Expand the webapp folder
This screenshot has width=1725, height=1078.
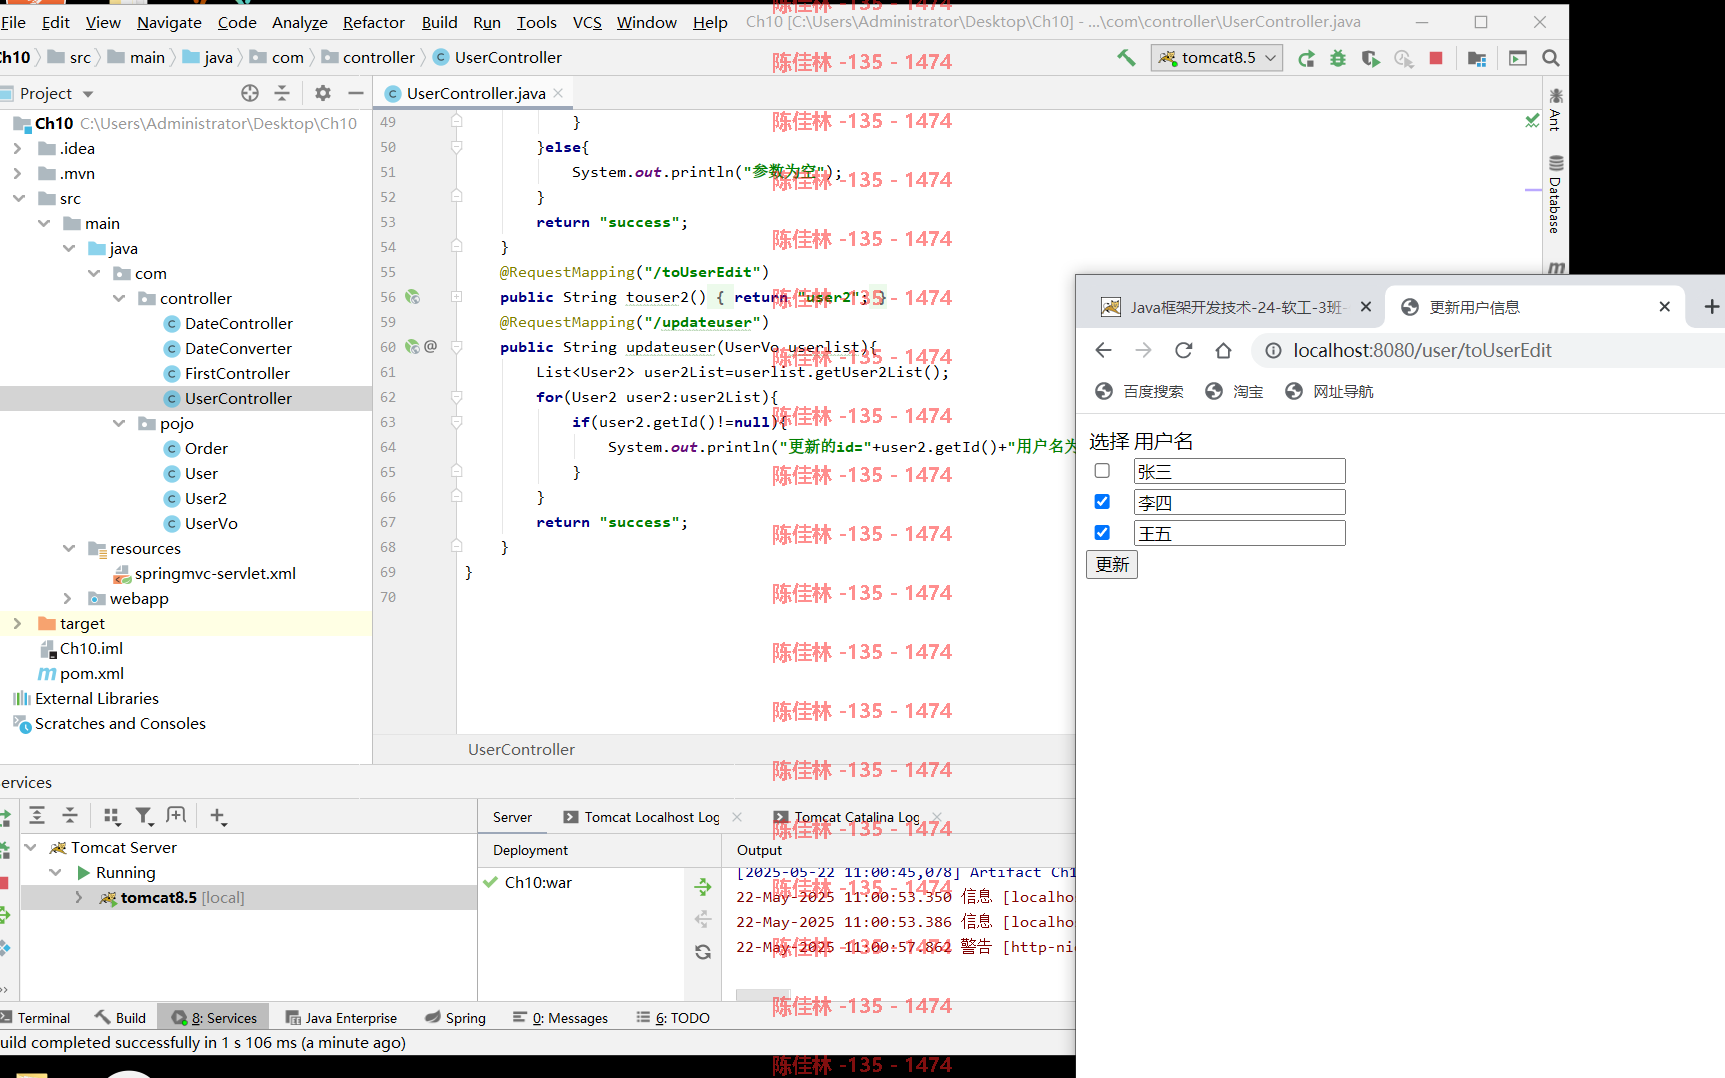tap(68, 598)
